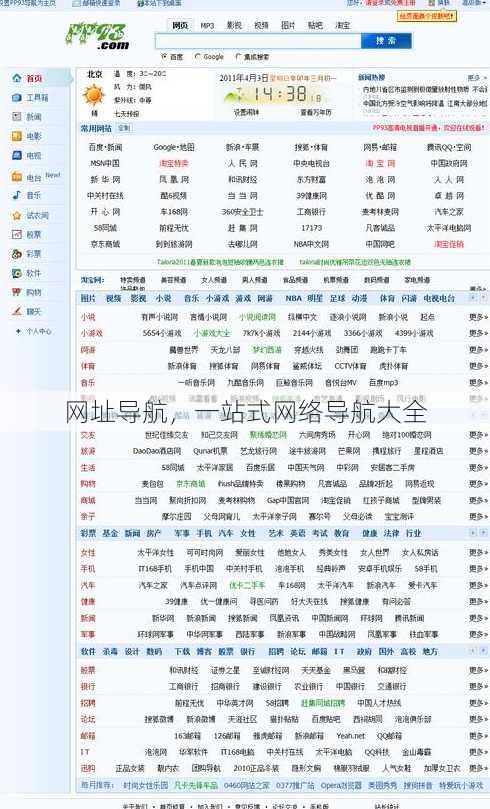Expand 更多 for the 体育 row
The image size is (490, 809).
[x=478, y=366]
